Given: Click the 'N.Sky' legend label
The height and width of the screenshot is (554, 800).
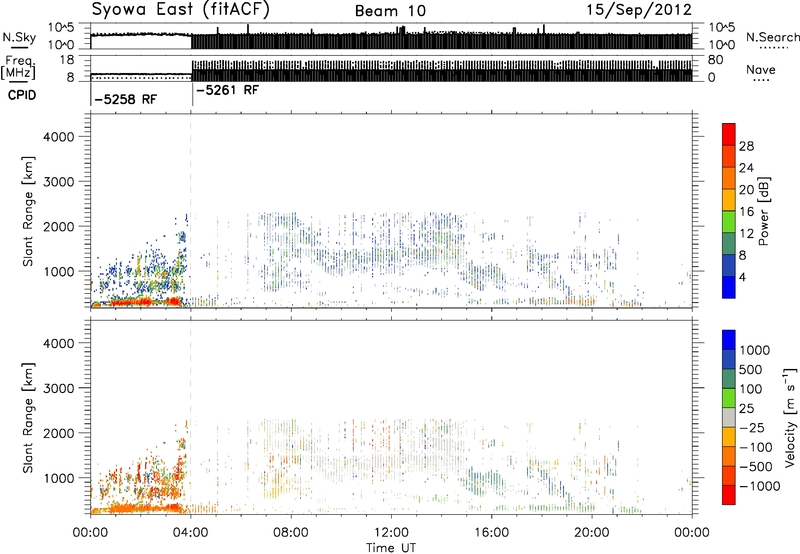Looking at the screenshot, I should tap(19, 37).
